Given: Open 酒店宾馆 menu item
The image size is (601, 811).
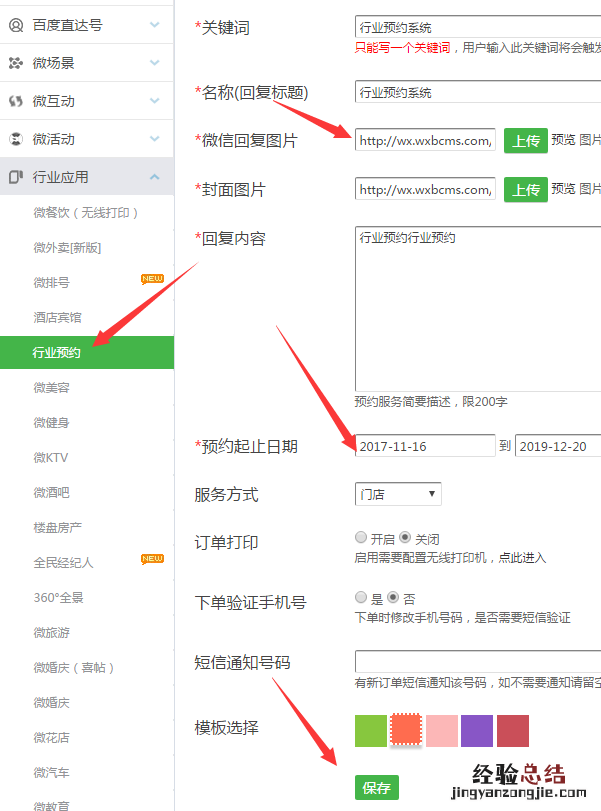Looking at the screenshot, I should (57, 318).
